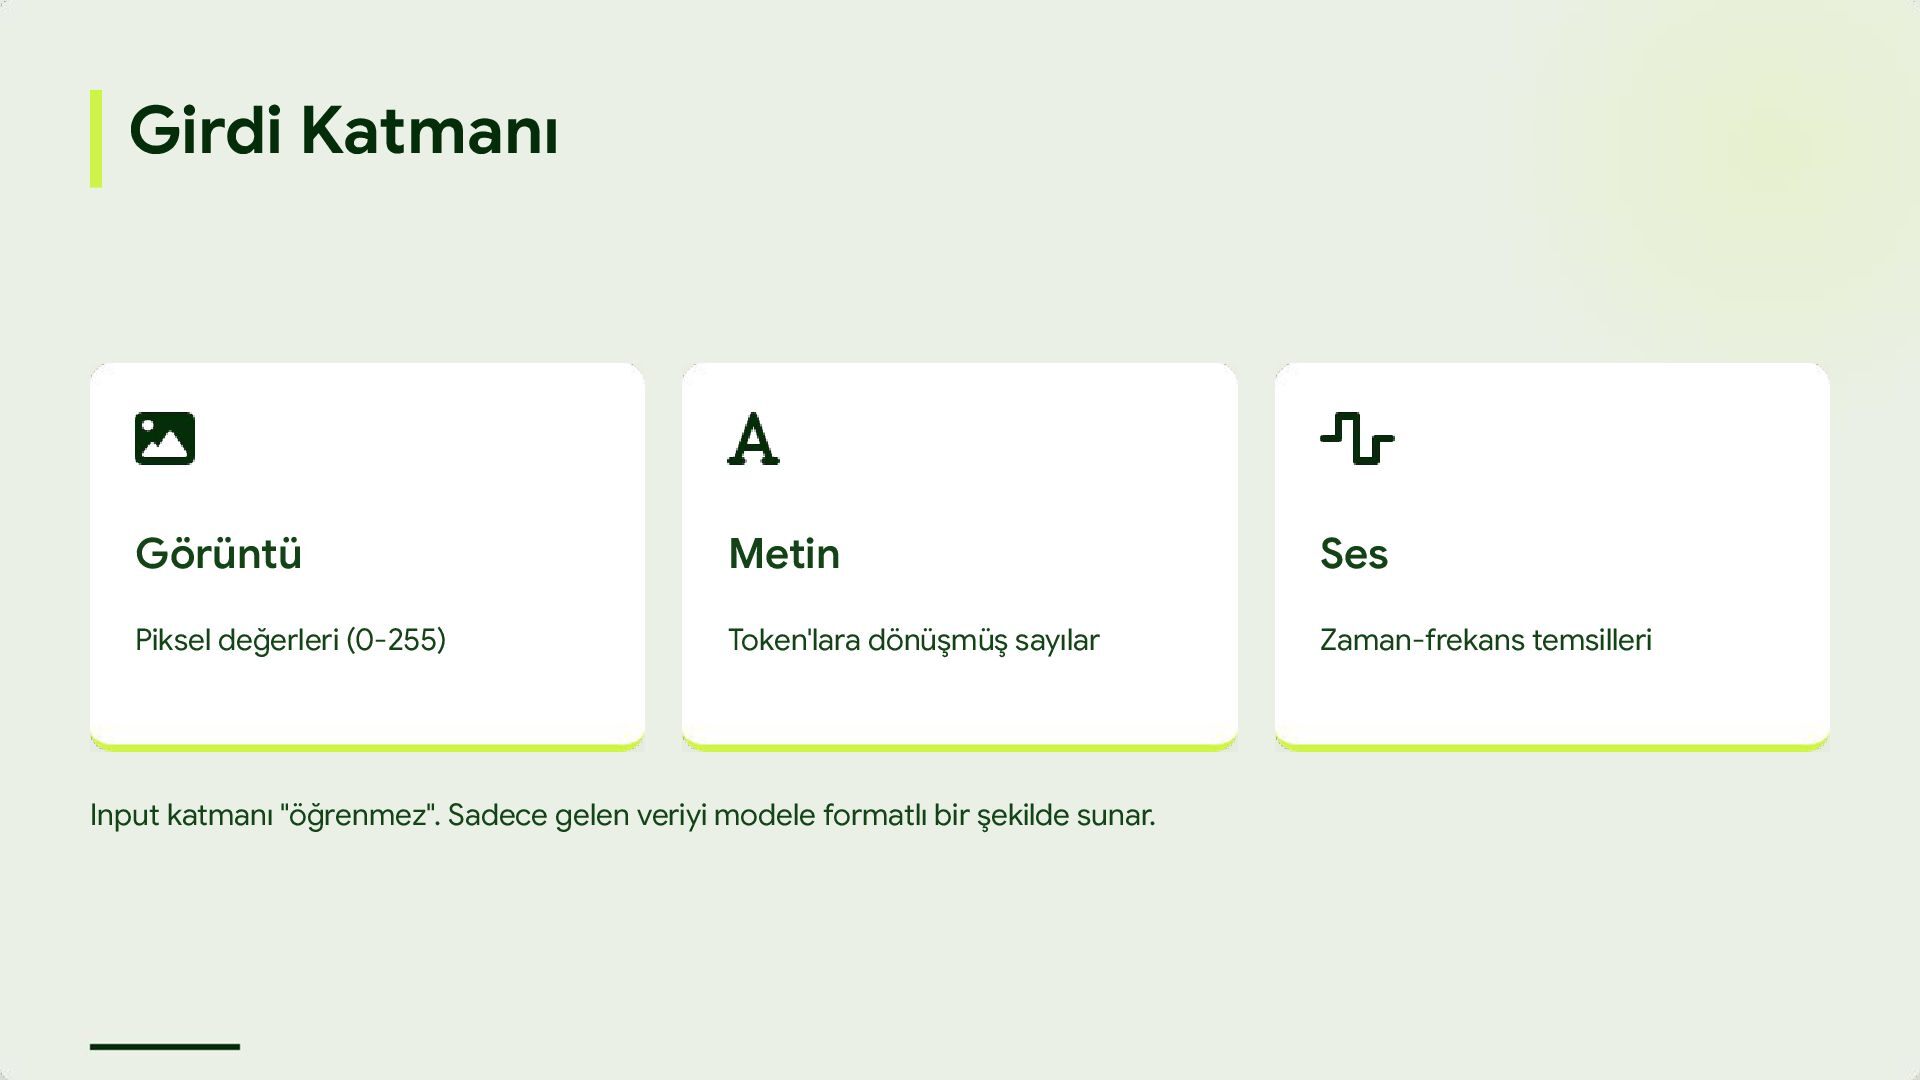Click the waveform signal icon above Ses
Image resolution: width=1920 pixels, height=1080 pixels.
pyautogui.click(x=1357, y=439)
